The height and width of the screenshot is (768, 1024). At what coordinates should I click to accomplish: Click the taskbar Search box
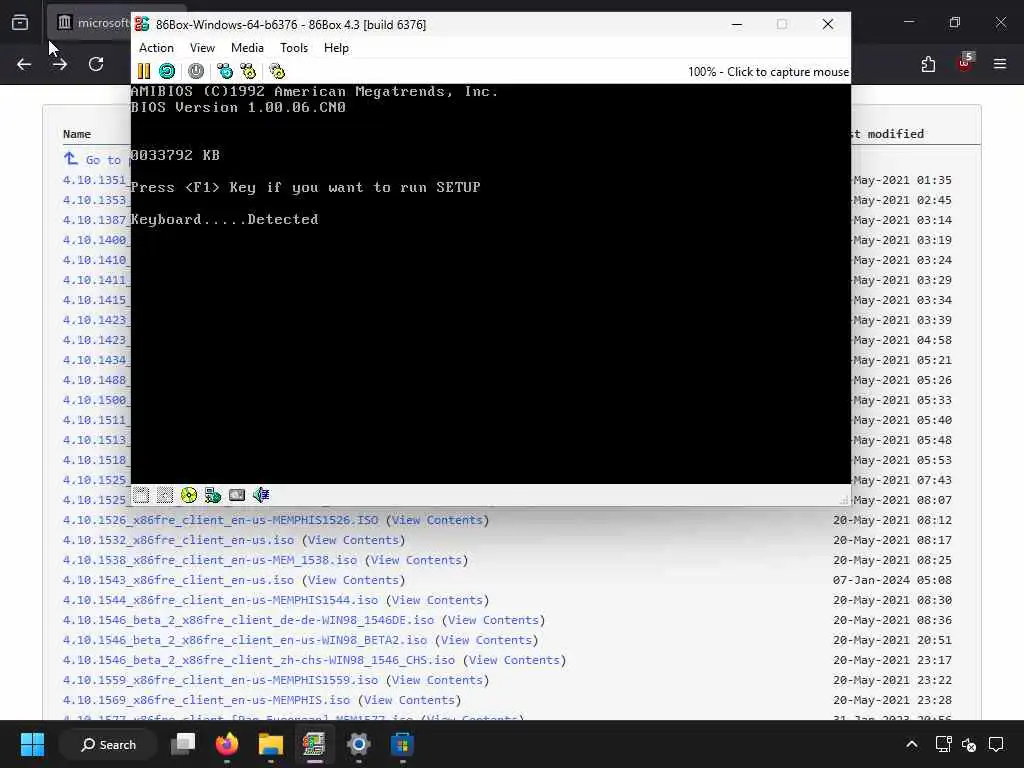[x=108, y=744]
